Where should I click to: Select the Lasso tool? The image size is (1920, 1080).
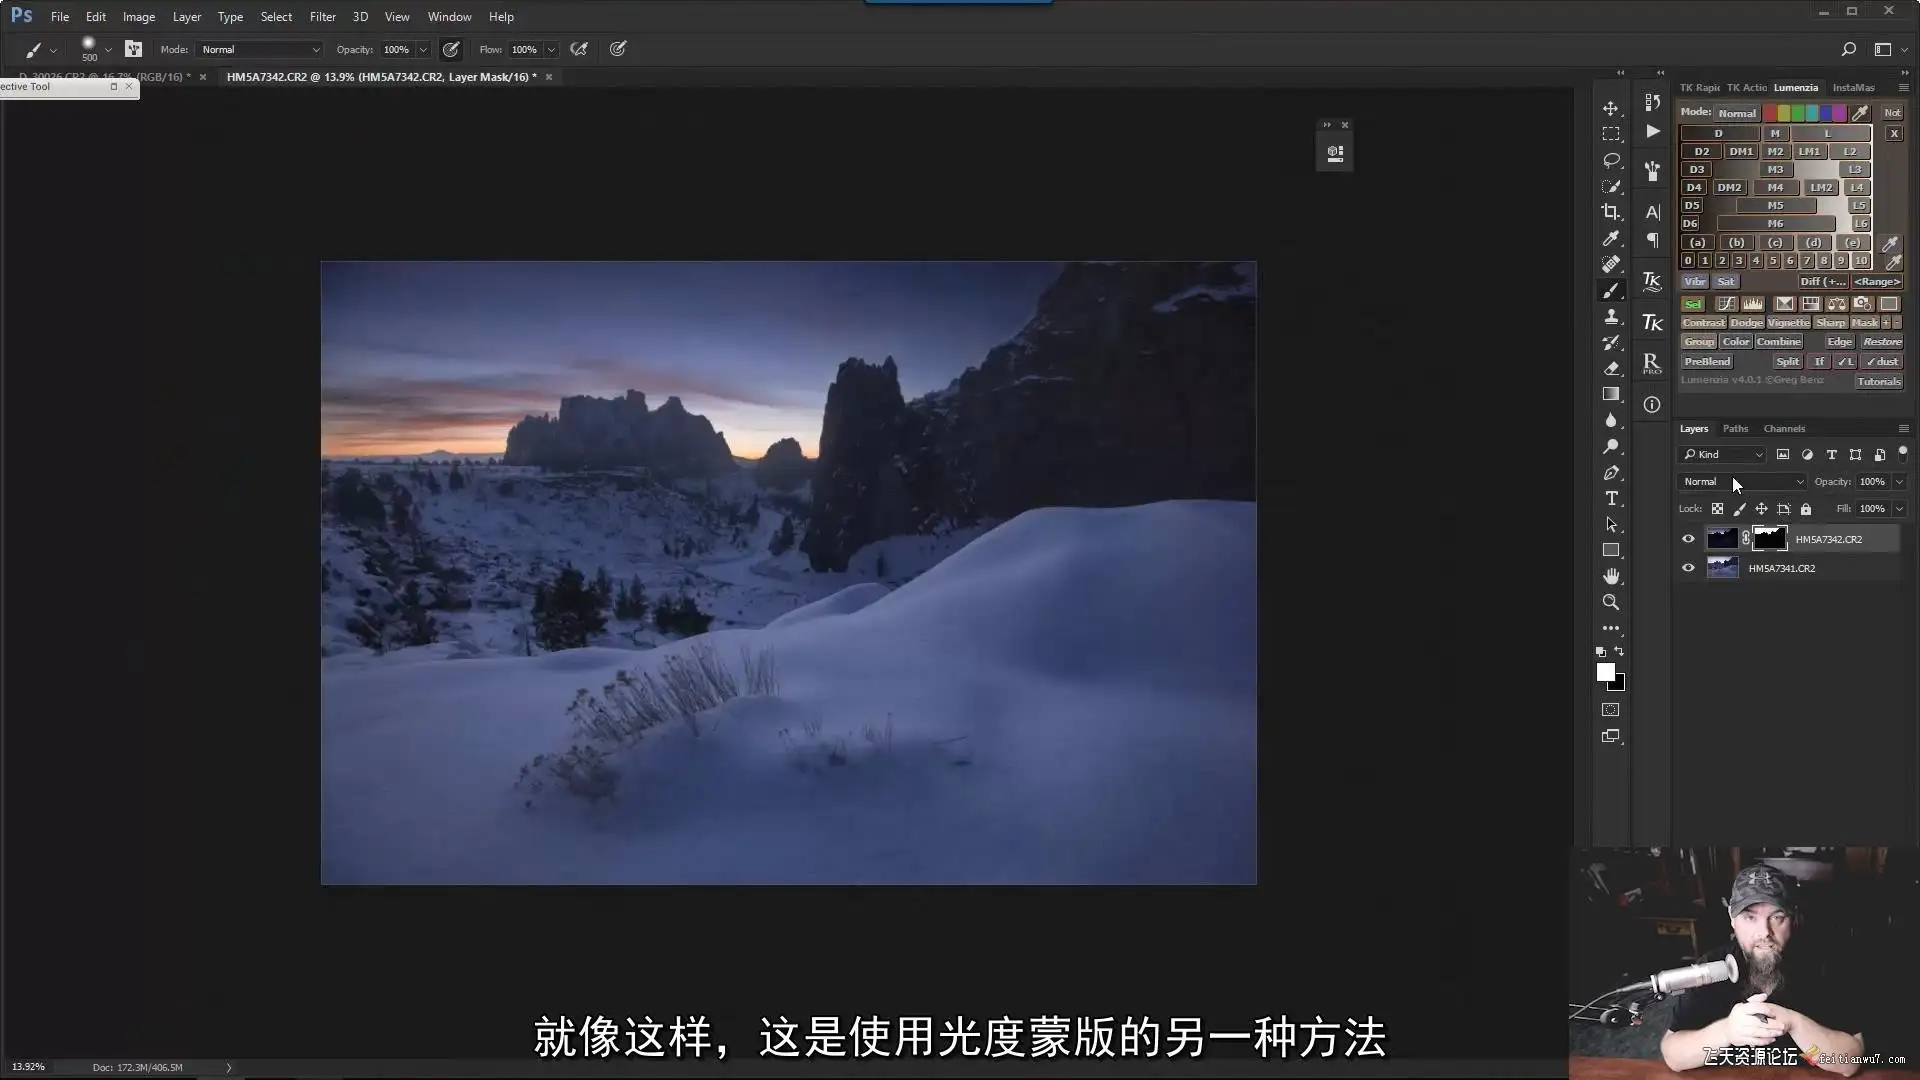(1610, 160)
